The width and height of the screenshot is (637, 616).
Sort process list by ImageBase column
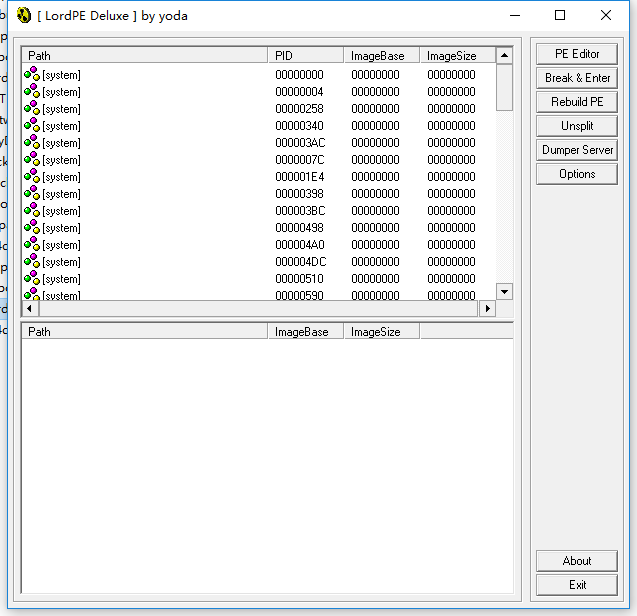click(382, 56)
